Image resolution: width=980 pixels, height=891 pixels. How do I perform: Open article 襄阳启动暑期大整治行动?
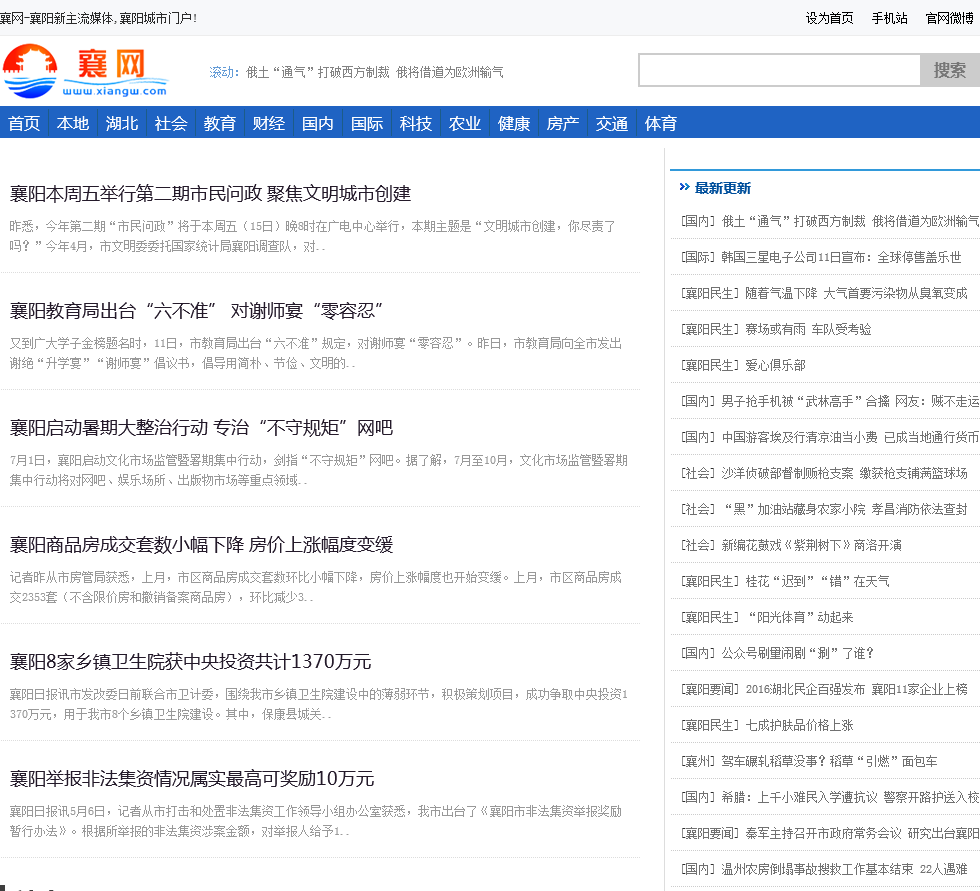point(201,428)
